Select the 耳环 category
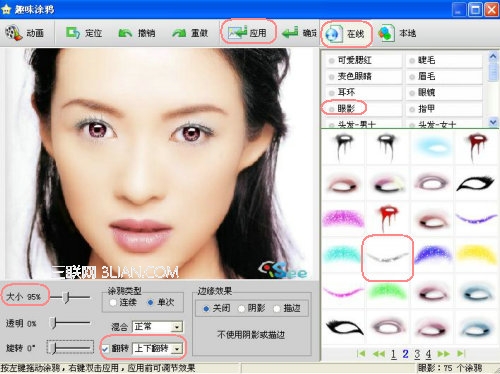This screenshot has width=500, height=374. (363, 92)
